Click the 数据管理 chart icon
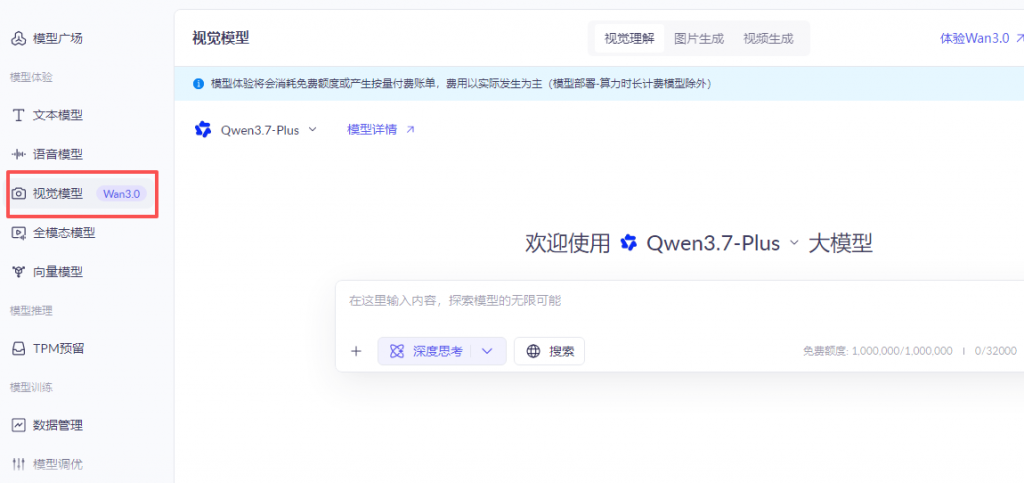 [18, 426]
